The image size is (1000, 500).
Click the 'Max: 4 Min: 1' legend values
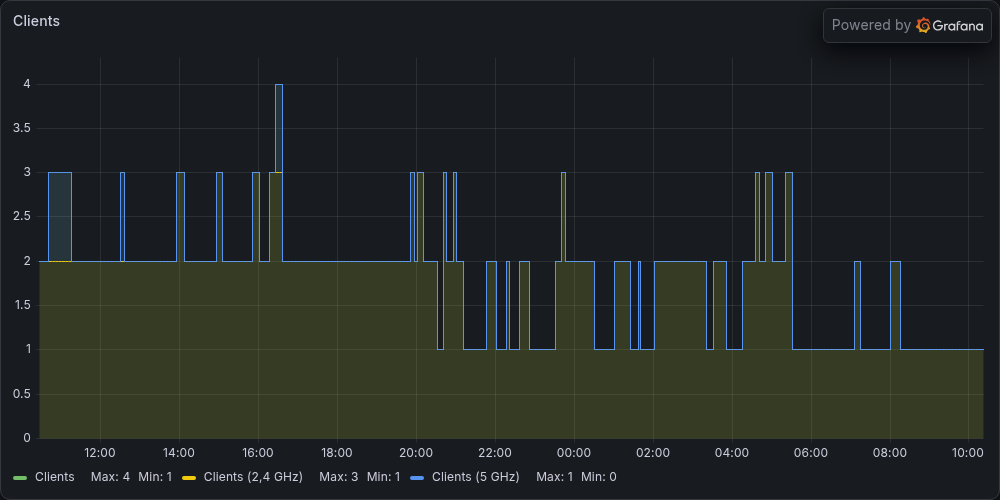[131, 477]
